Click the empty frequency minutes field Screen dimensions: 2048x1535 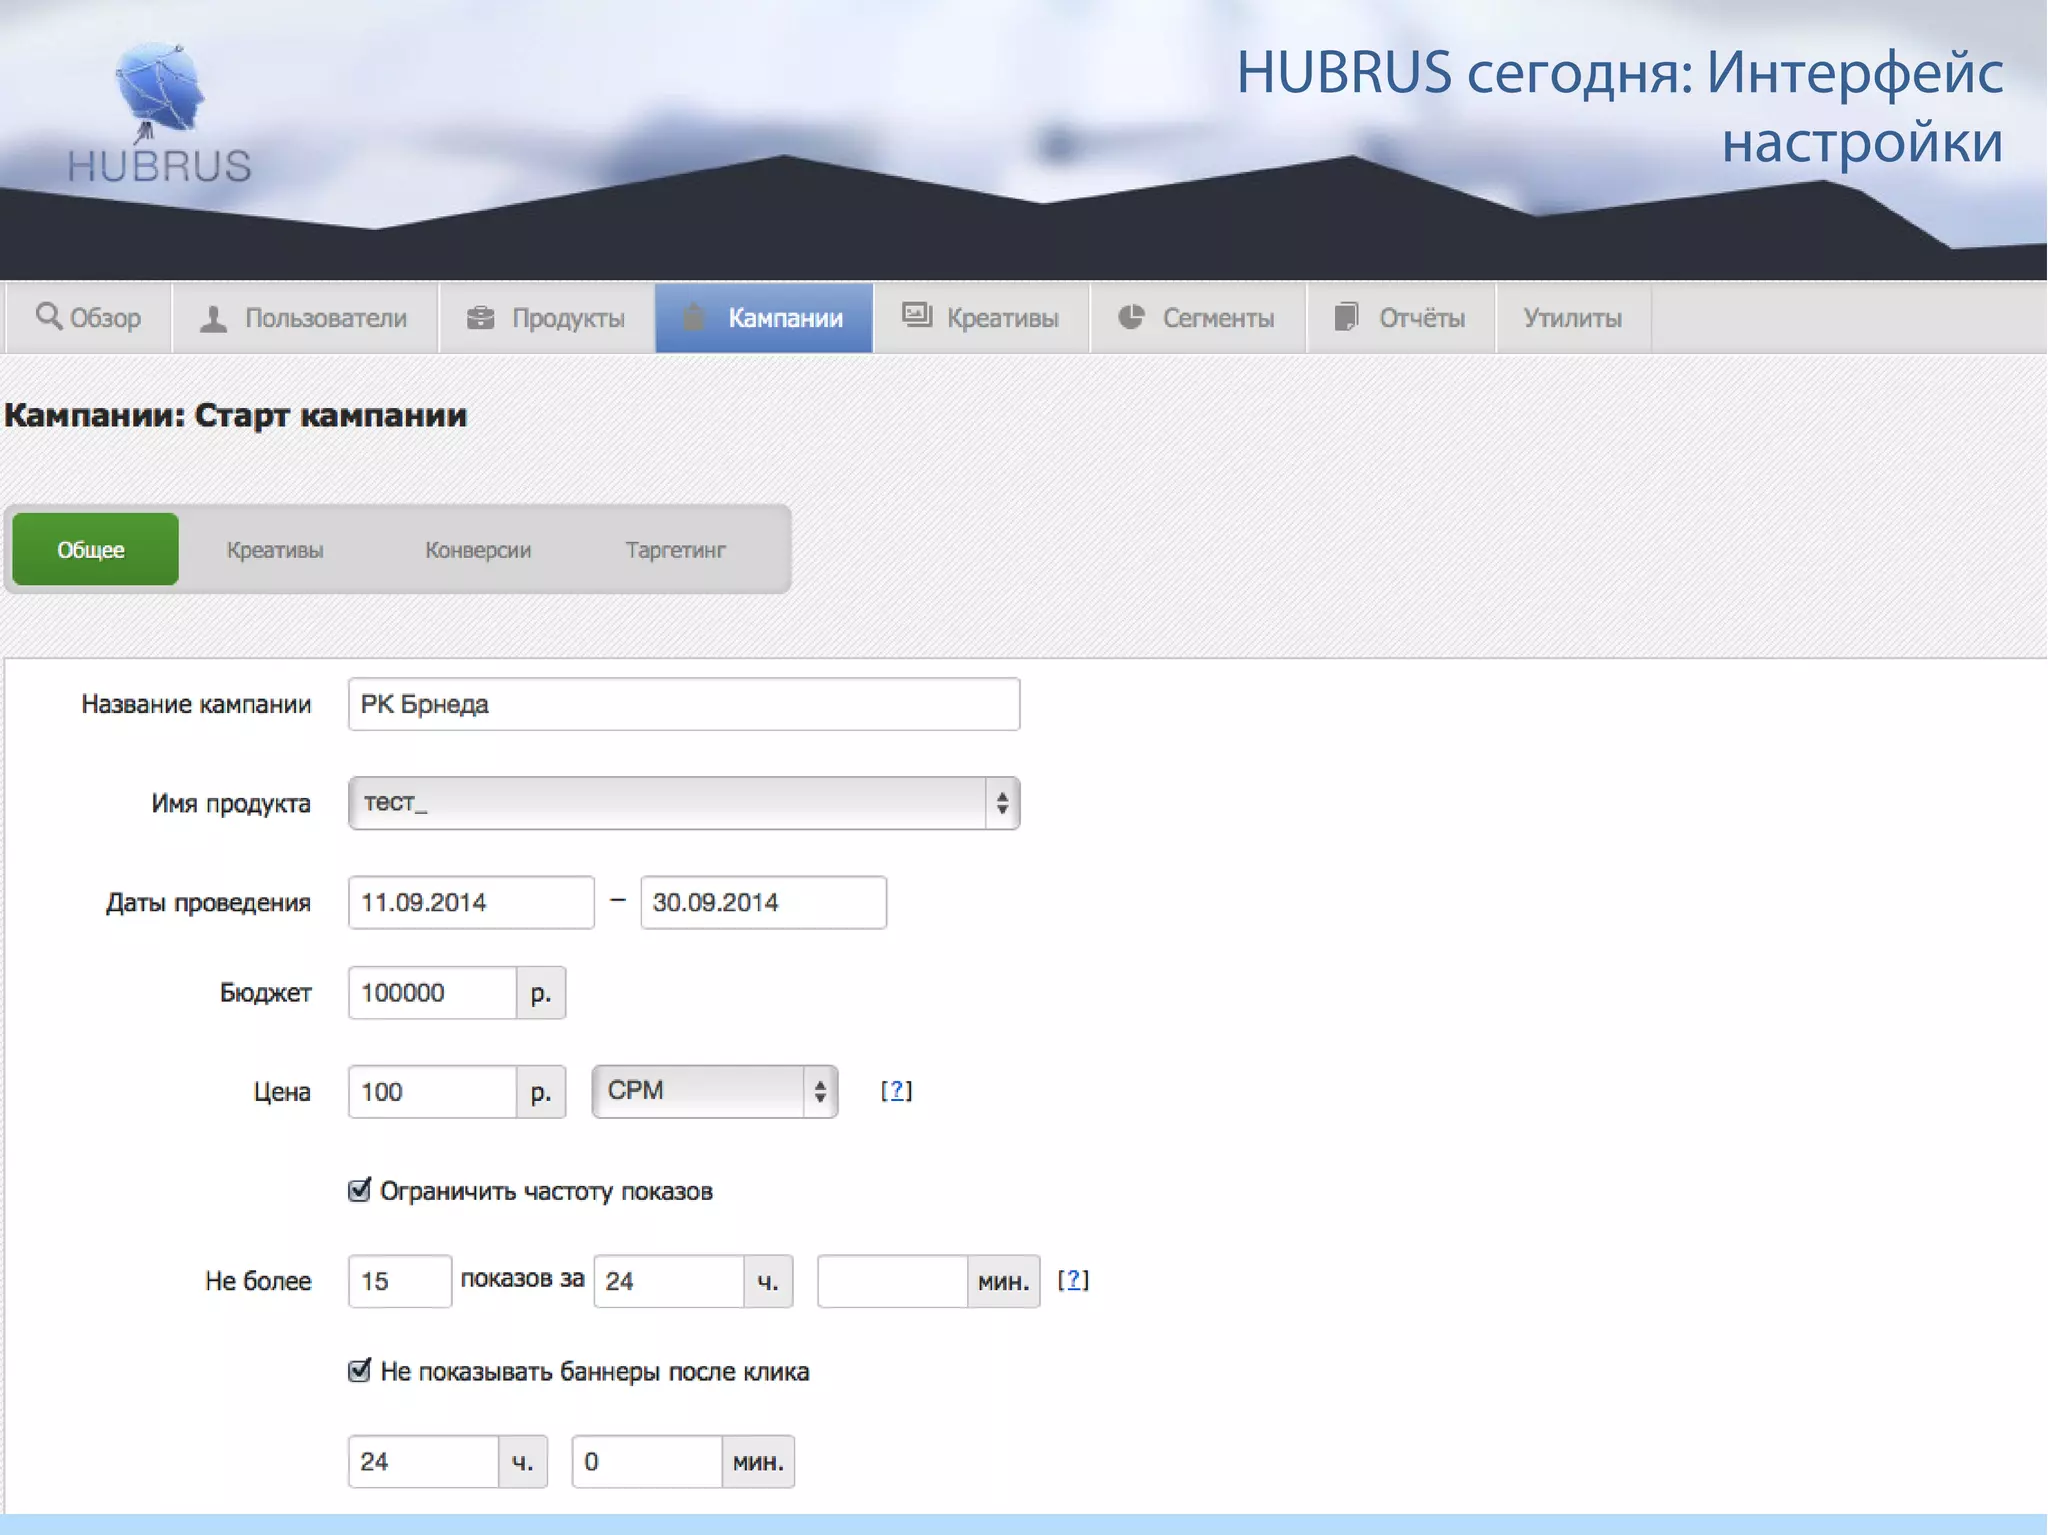tap(892, 1281)
